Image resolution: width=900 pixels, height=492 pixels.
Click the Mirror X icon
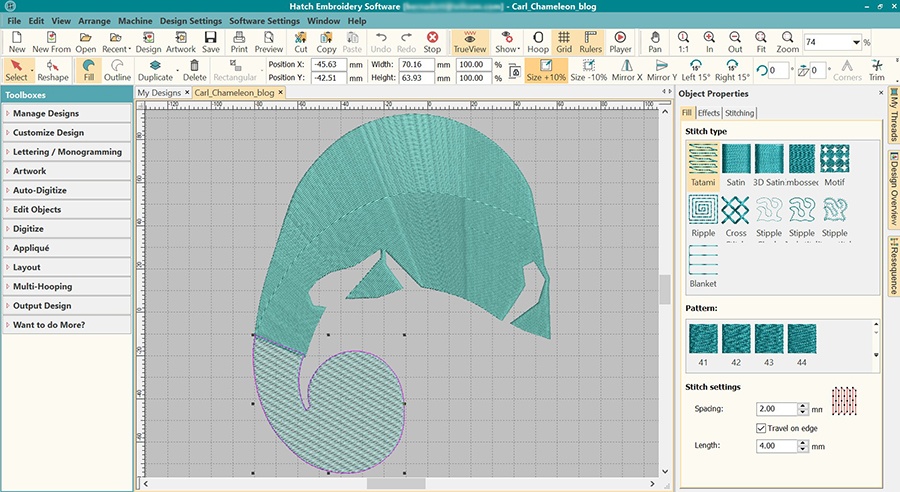626,70
